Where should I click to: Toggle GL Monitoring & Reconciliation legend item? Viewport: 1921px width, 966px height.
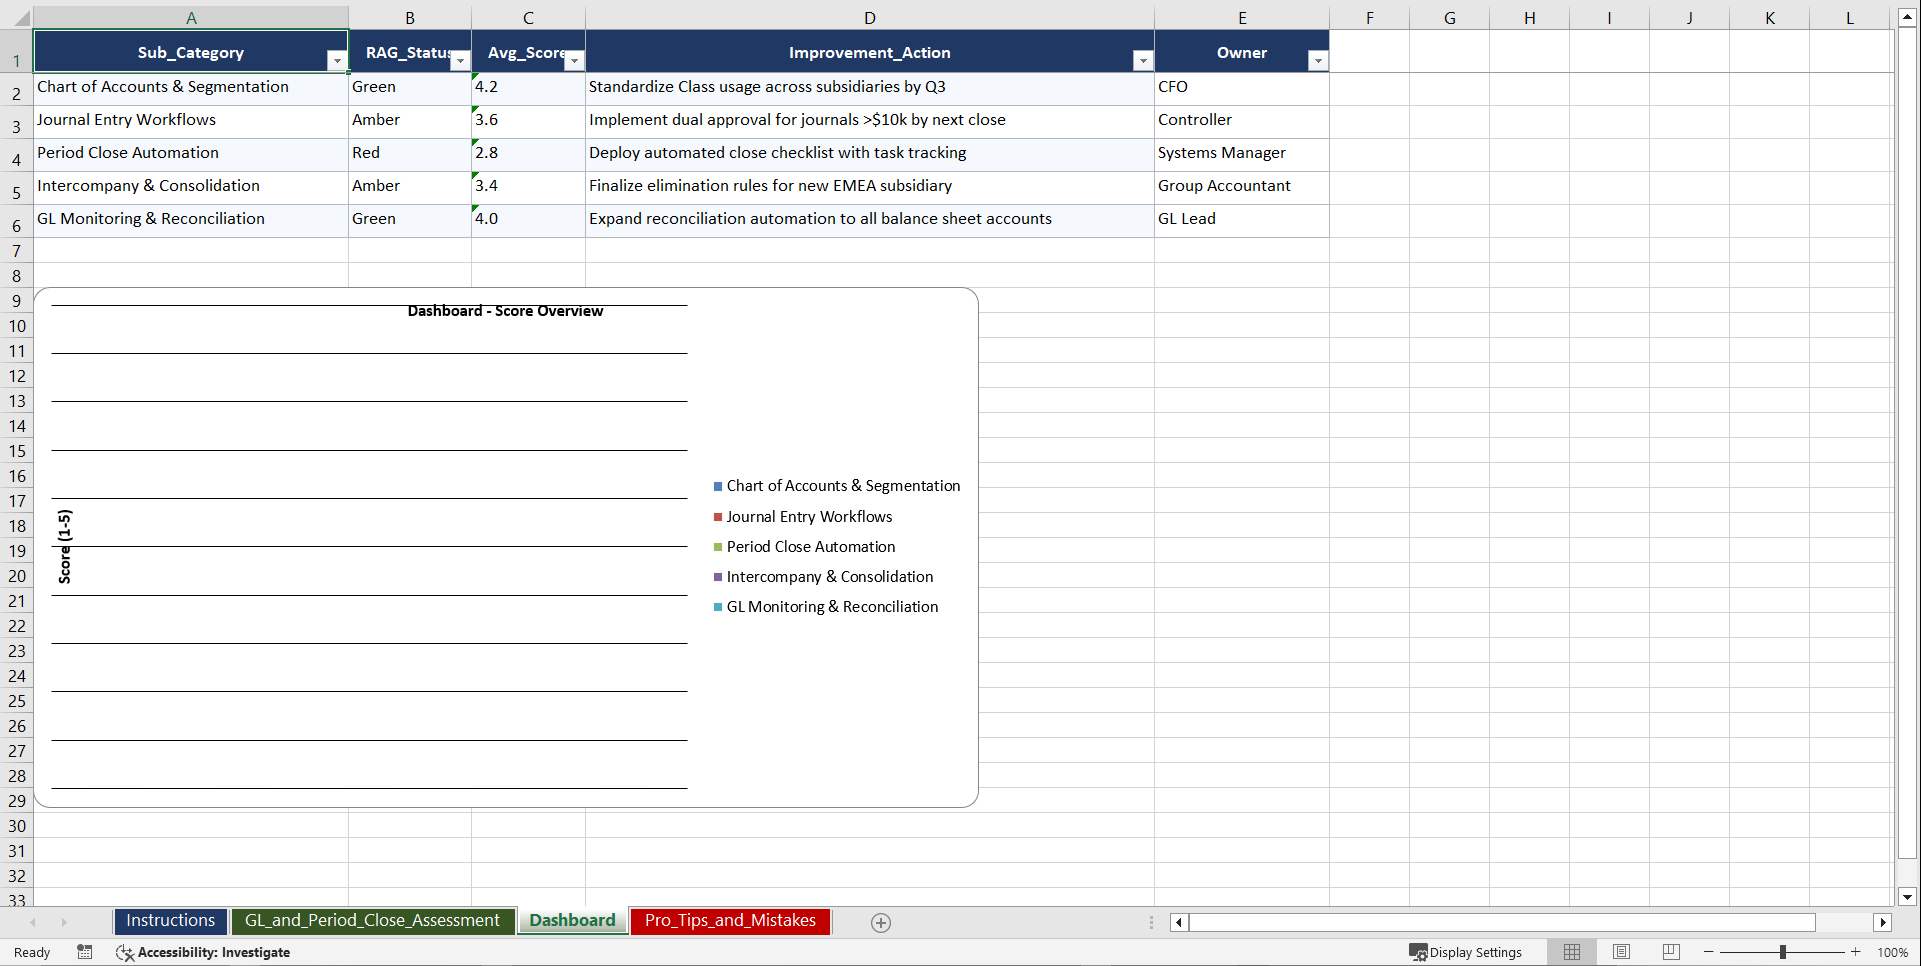point(832,606)
